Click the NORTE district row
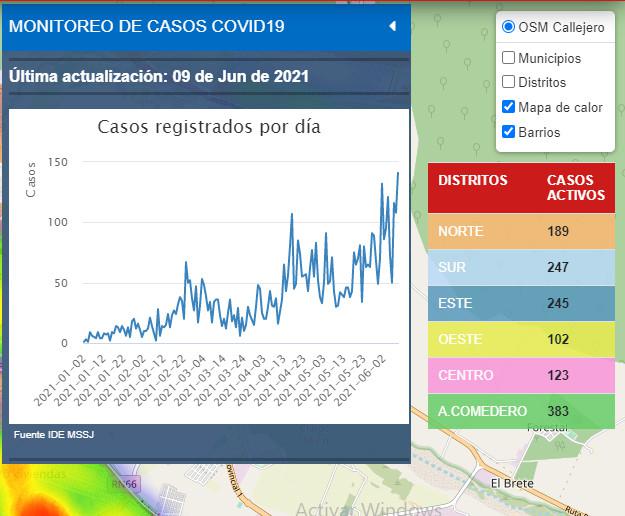 pyautogui.click(x=520, y=231)
